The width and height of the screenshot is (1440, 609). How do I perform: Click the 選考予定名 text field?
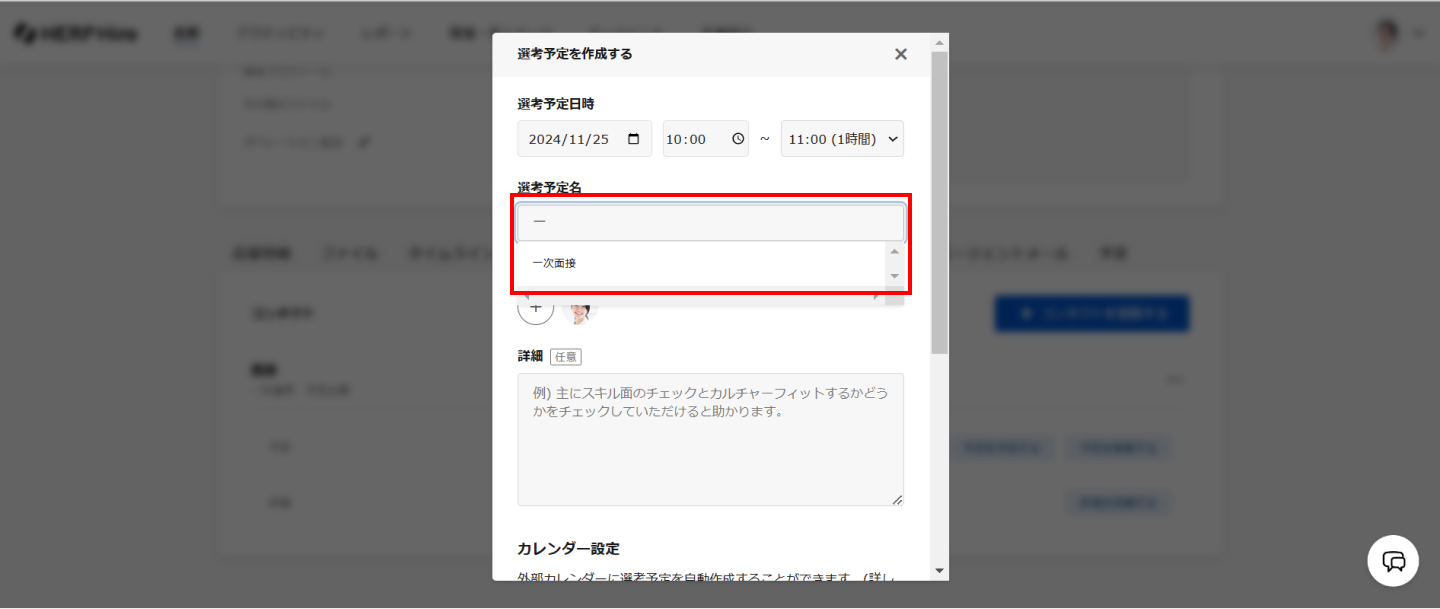point(711,222)
